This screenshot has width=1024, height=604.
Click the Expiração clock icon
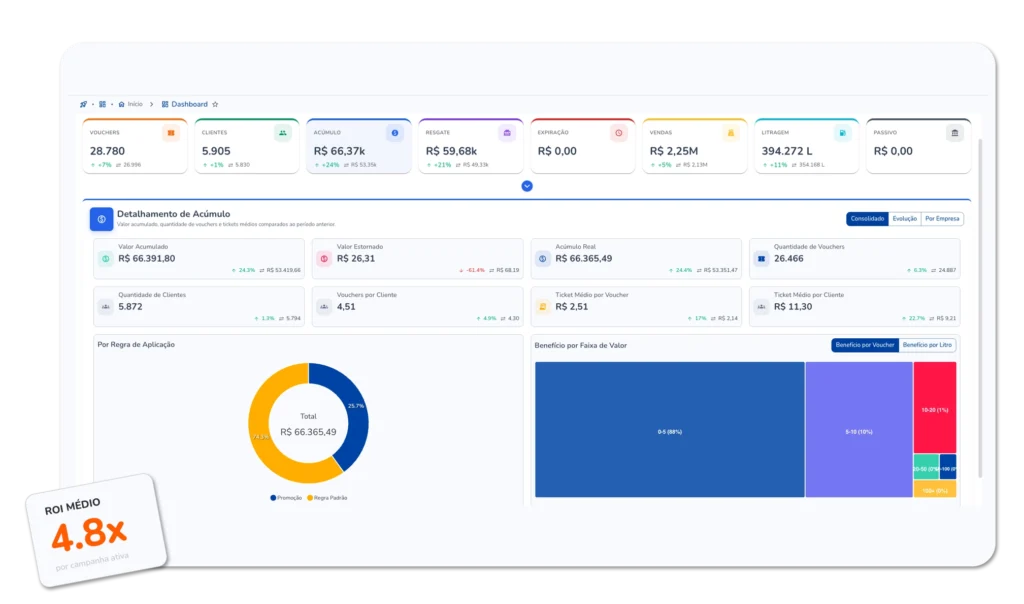(x=619, y=133)
